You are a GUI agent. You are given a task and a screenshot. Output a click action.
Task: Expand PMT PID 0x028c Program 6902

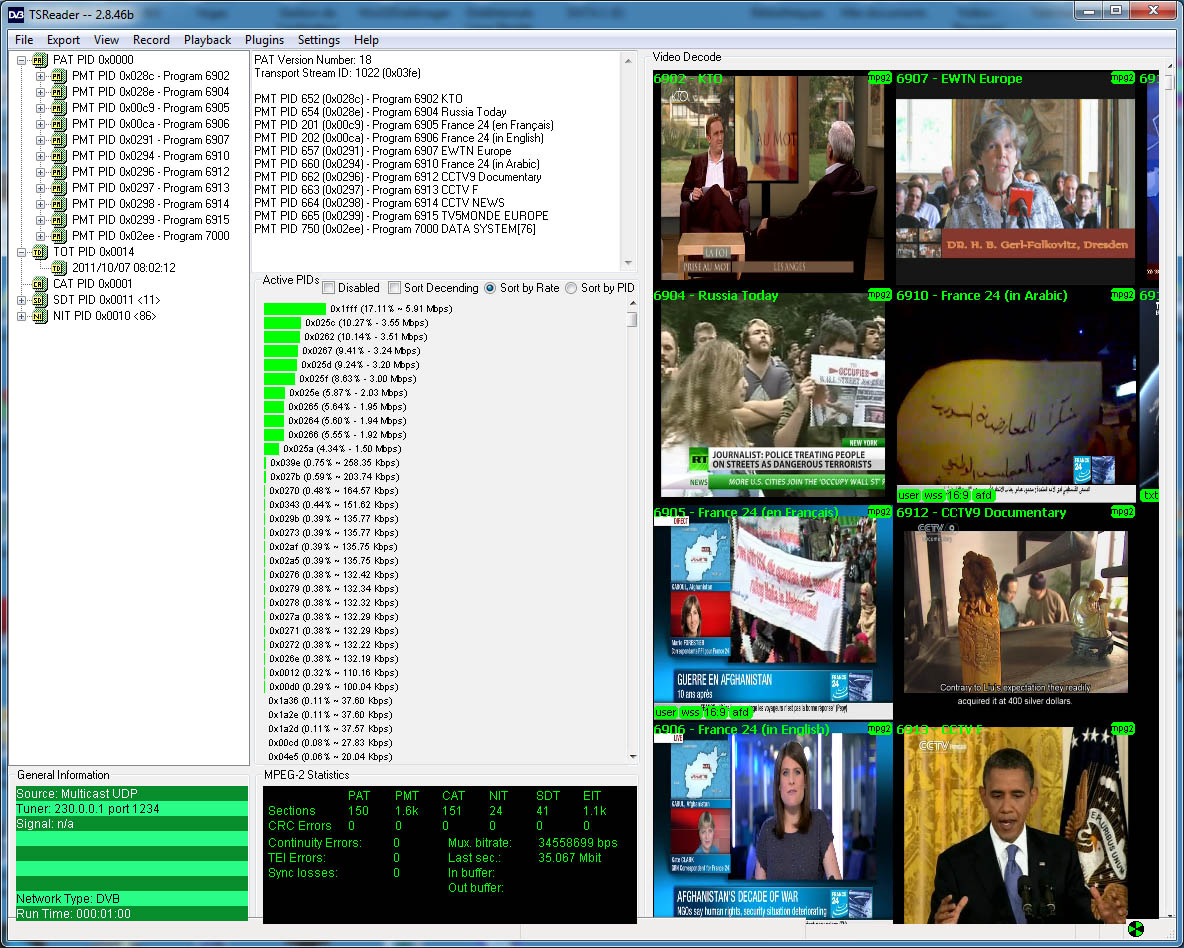coord(40,76)
